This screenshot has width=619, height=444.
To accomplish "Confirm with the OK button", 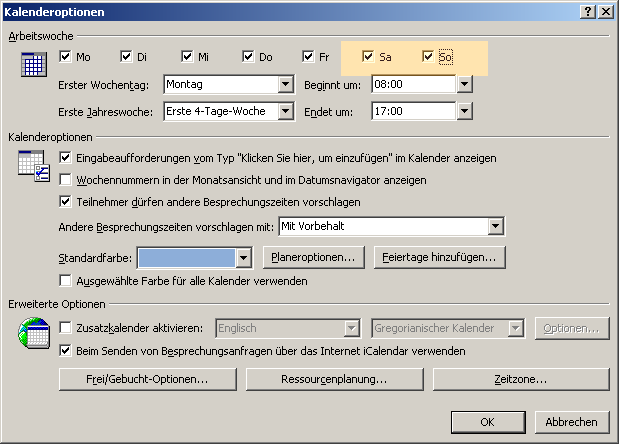I will (x=488, y=422).
